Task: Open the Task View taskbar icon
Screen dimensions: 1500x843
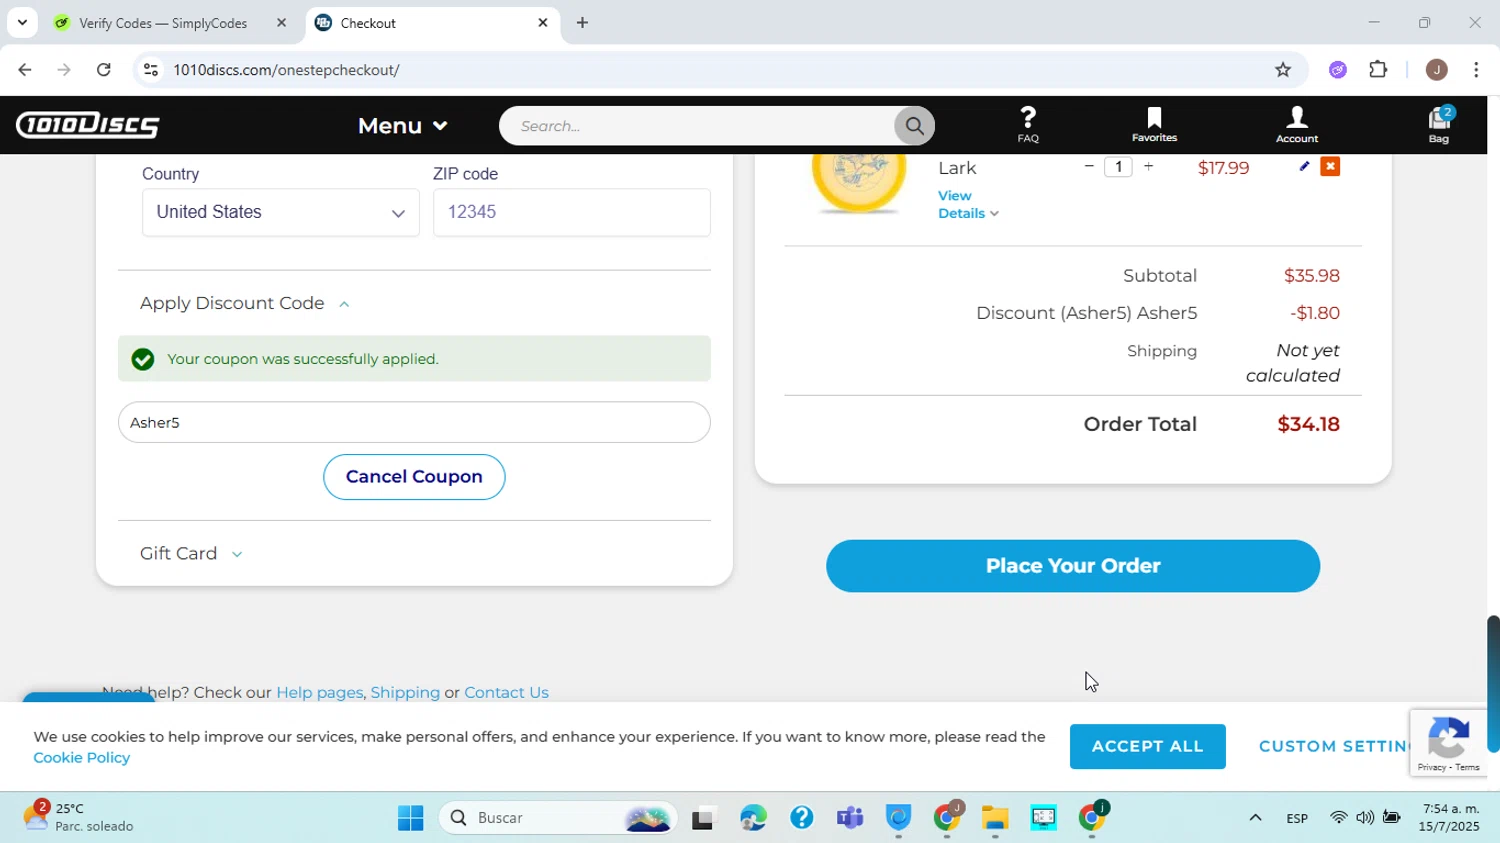Action: click(x=704, y=818)
